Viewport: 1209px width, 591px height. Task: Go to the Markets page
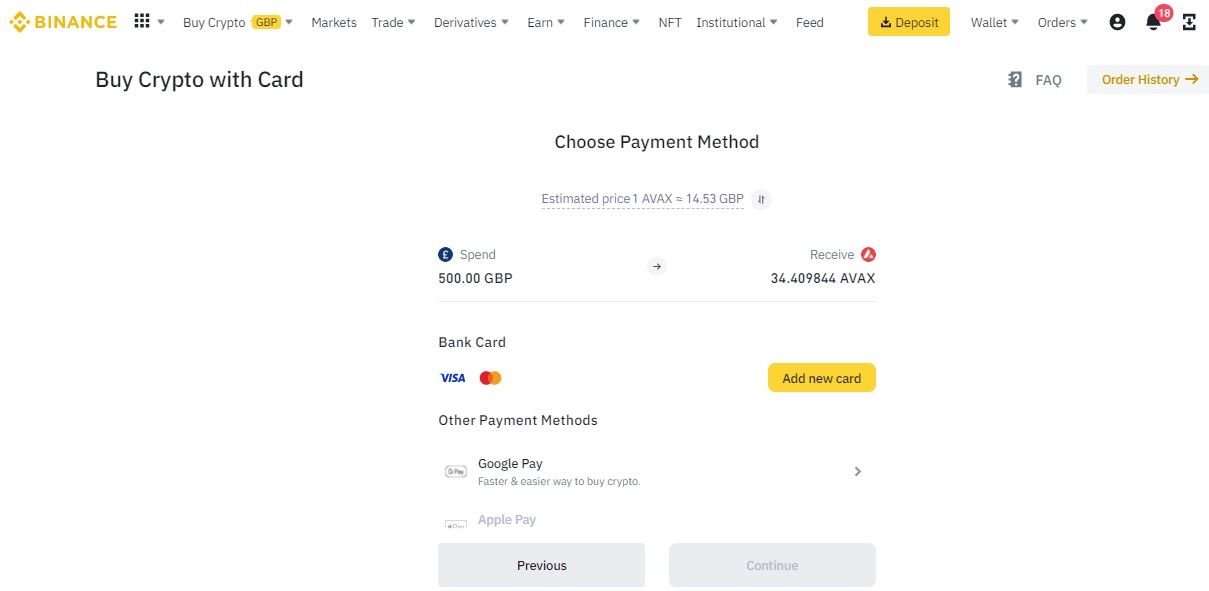pyautogui.click(x=334, y=22)
